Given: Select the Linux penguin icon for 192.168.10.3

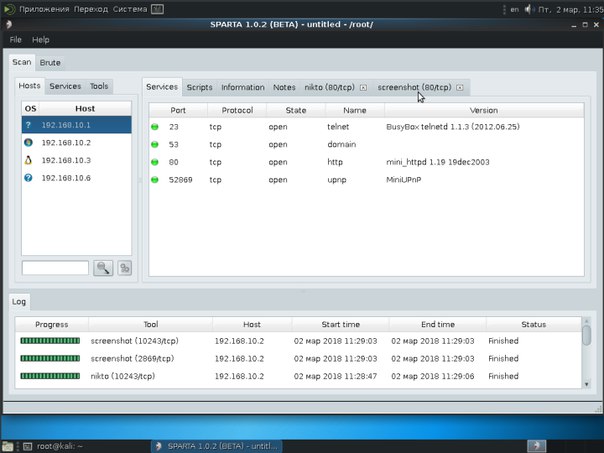Looking at the screenshot, I should (x=30, y=161).
